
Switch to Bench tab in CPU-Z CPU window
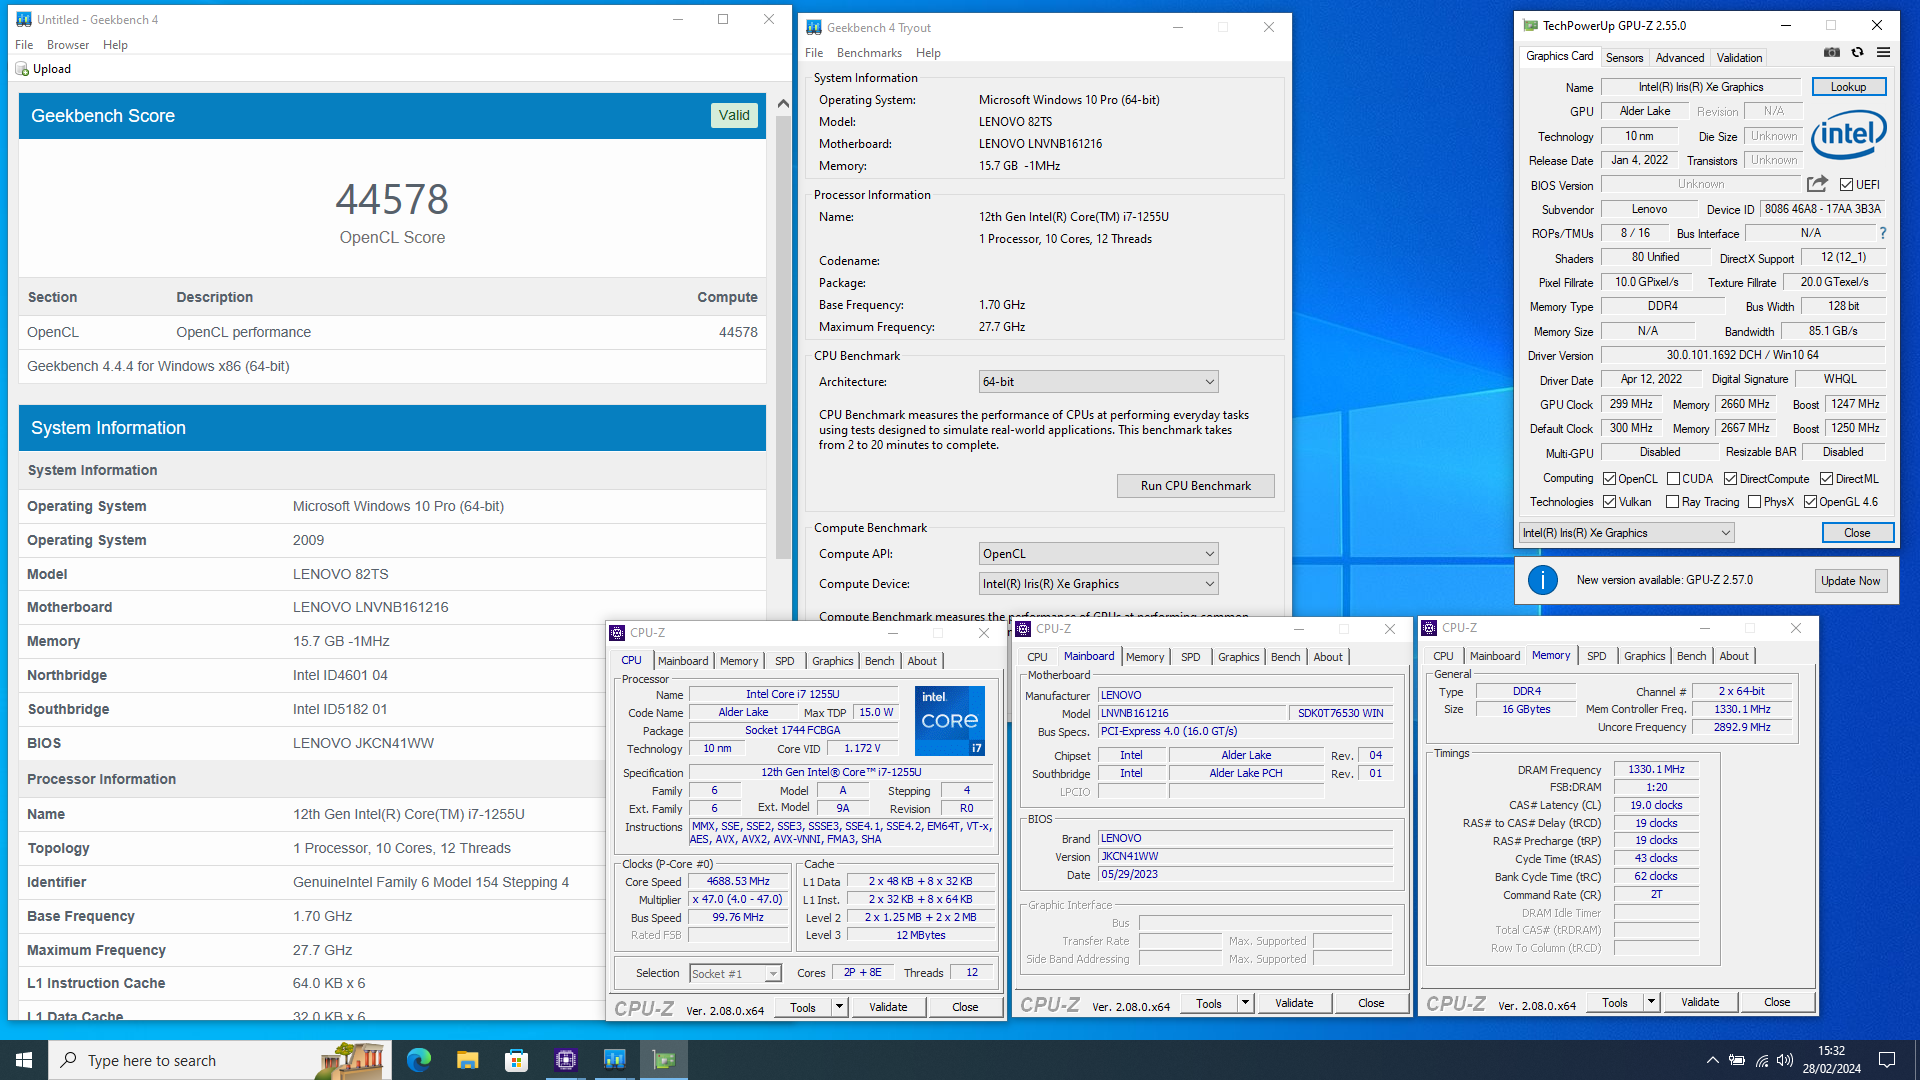pyautogui.click(x=880, y=661)
